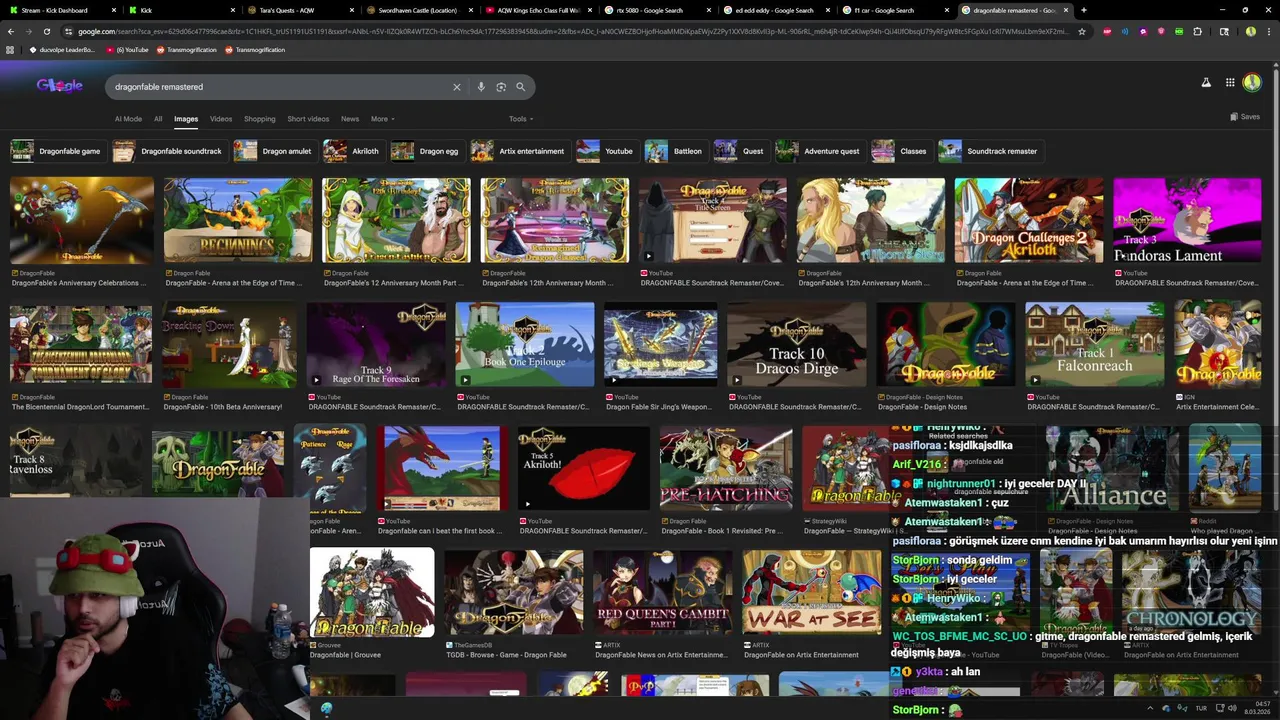Bookmark this page with the star icon

pos(1081,31)
